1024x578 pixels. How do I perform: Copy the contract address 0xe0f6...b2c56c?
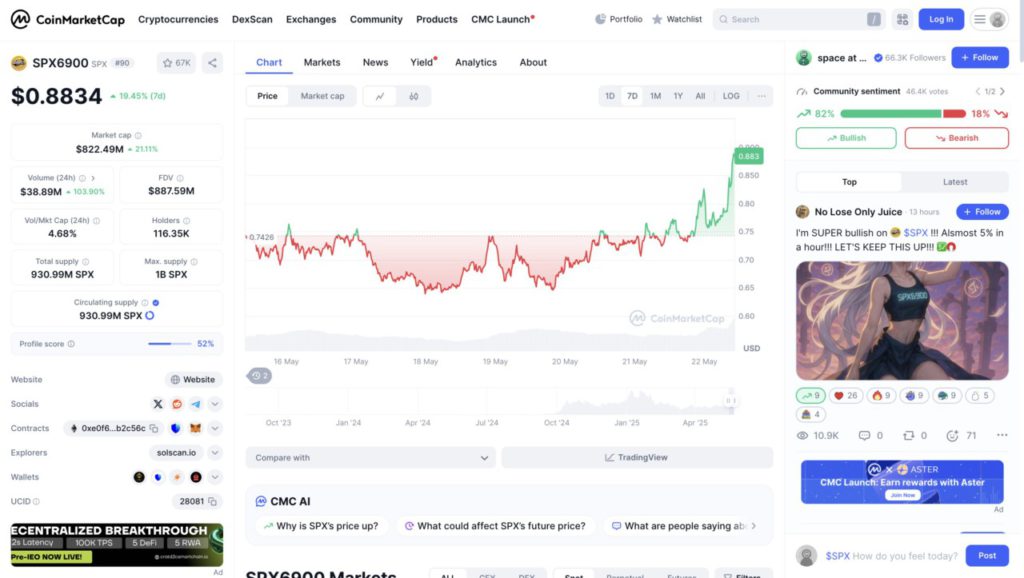click(x=154, y=428)
